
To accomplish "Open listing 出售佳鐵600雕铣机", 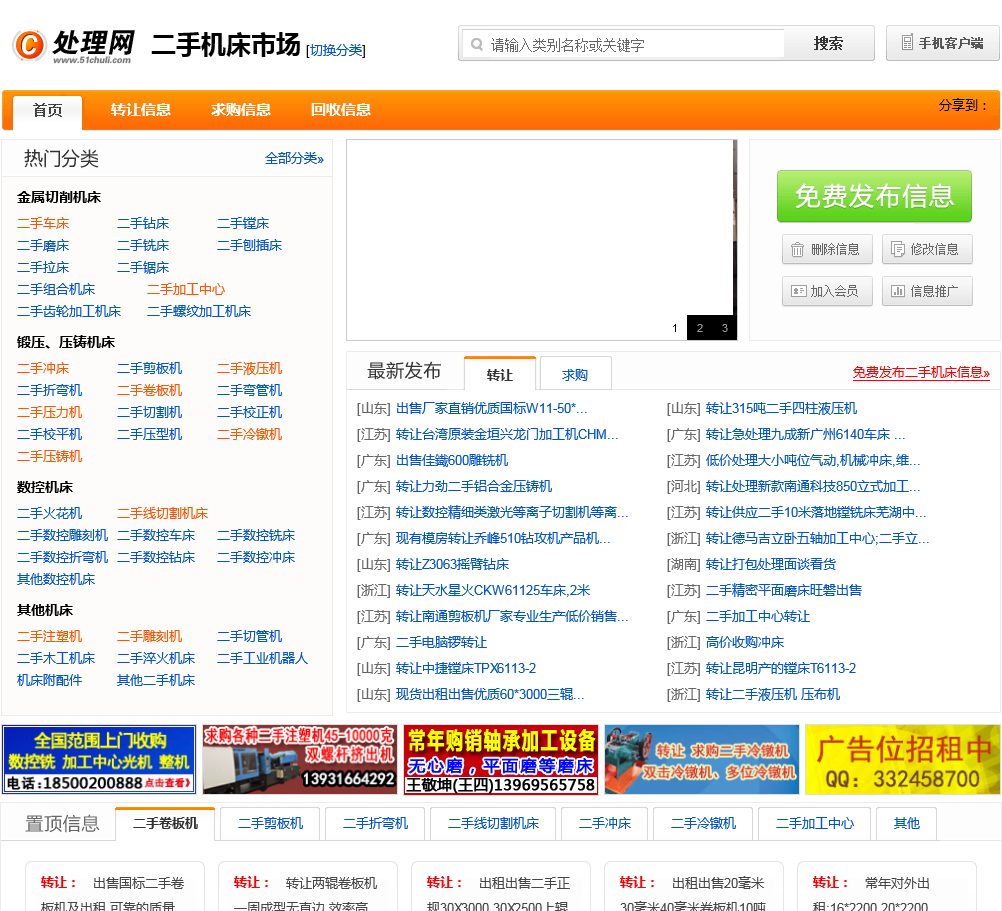I will 452,461.
